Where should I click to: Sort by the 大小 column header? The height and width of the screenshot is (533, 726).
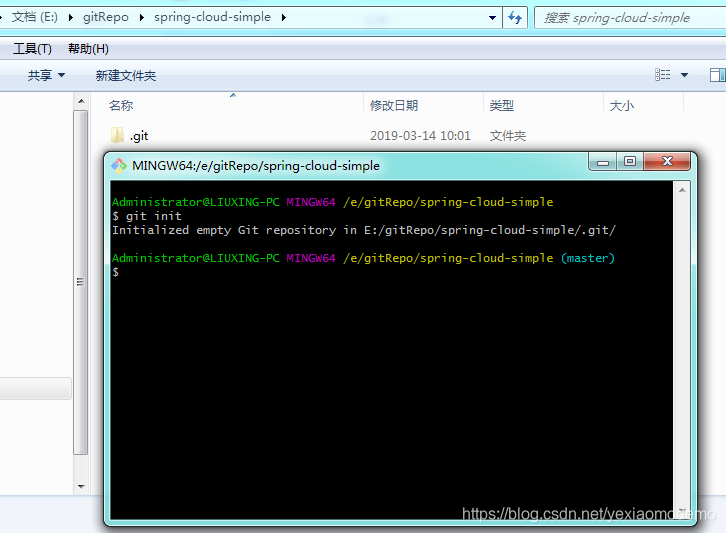point(643,106)
